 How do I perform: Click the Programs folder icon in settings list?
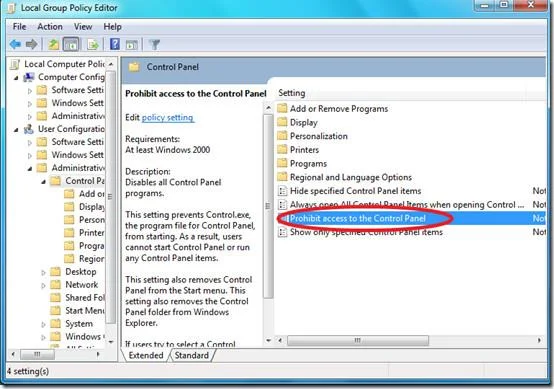(282, 163)
